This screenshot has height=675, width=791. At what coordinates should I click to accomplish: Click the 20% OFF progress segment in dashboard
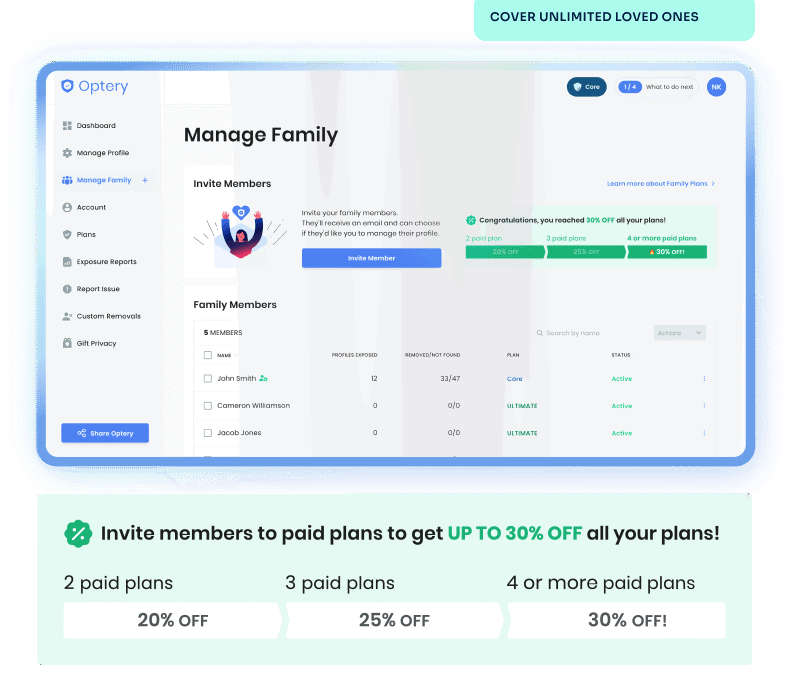coord(505,252)
